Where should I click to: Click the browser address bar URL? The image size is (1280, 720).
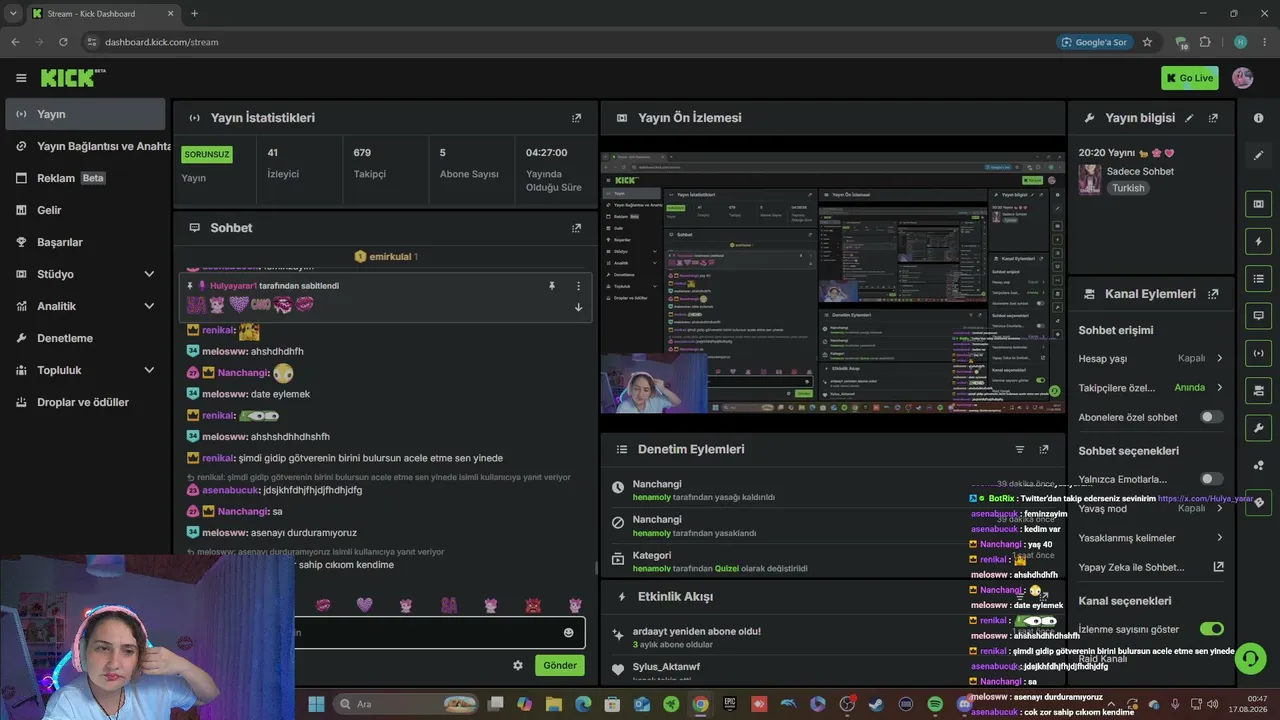(x=161, y=42)
